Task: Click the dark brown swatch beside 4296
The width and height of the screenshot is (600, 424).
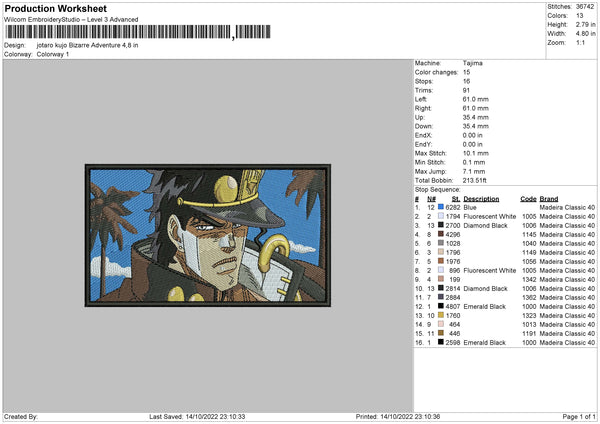Action: [441, 234]
